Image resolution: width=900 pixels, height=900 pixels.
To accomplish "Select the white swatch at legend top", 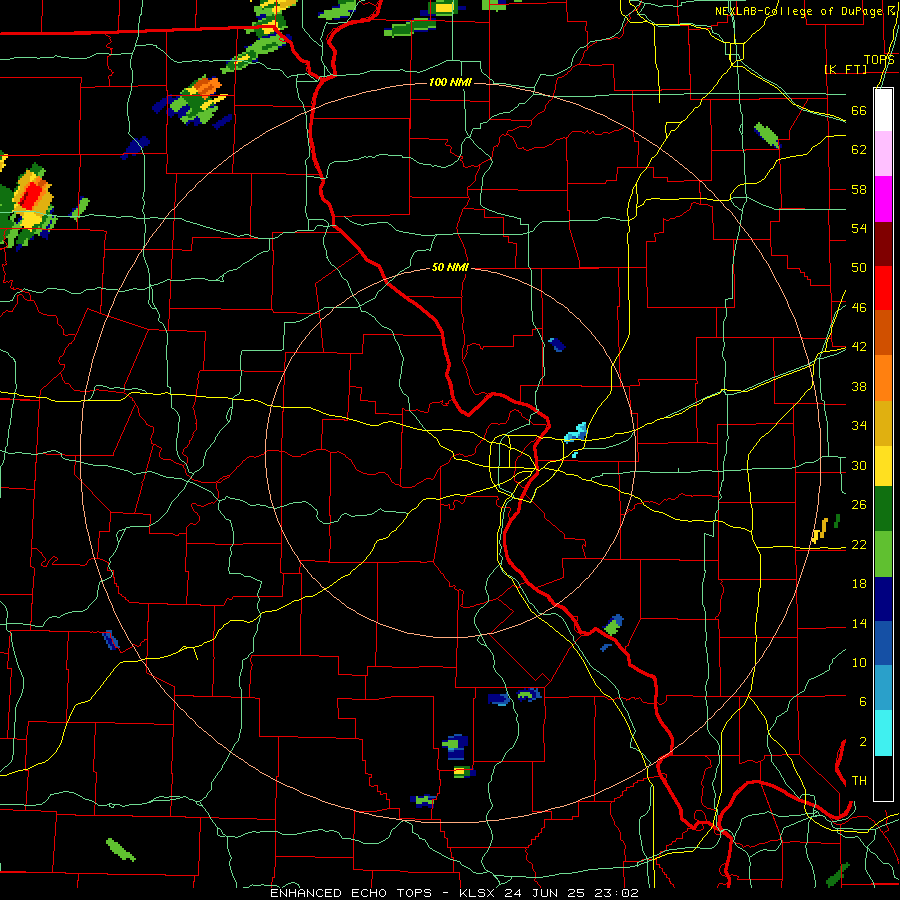I will pyautogui.click(x=883, y=110).
